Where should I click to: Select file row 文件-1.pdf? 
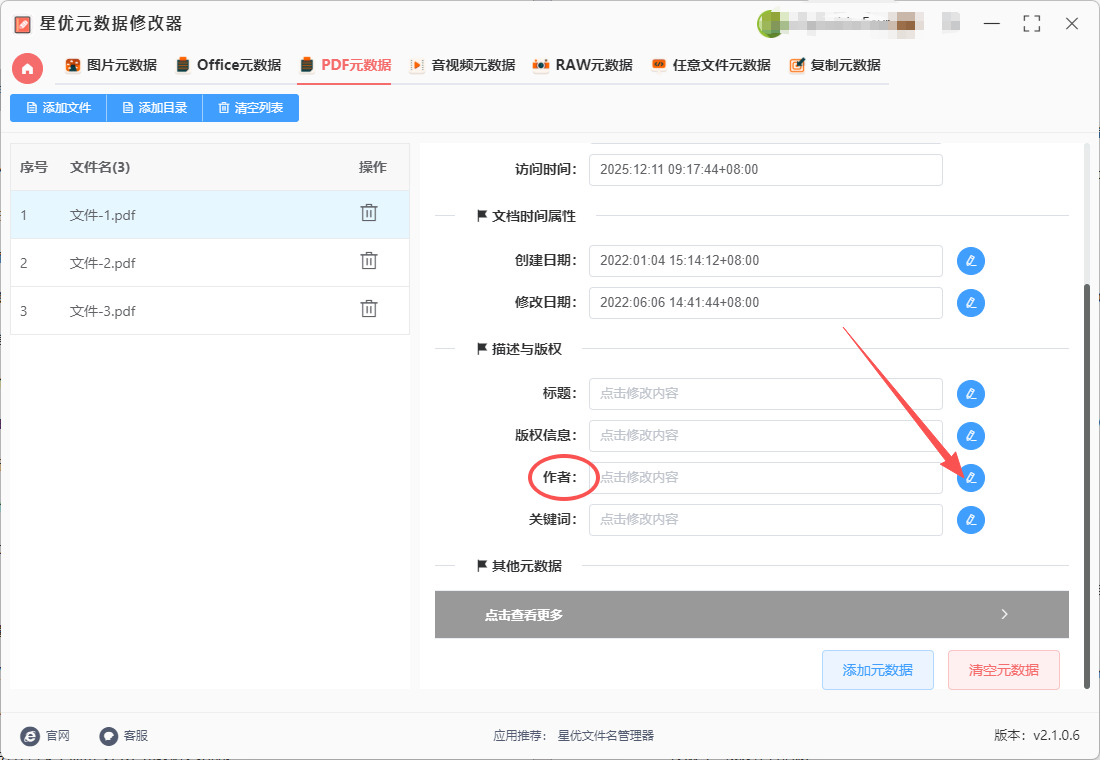(210, 215)
